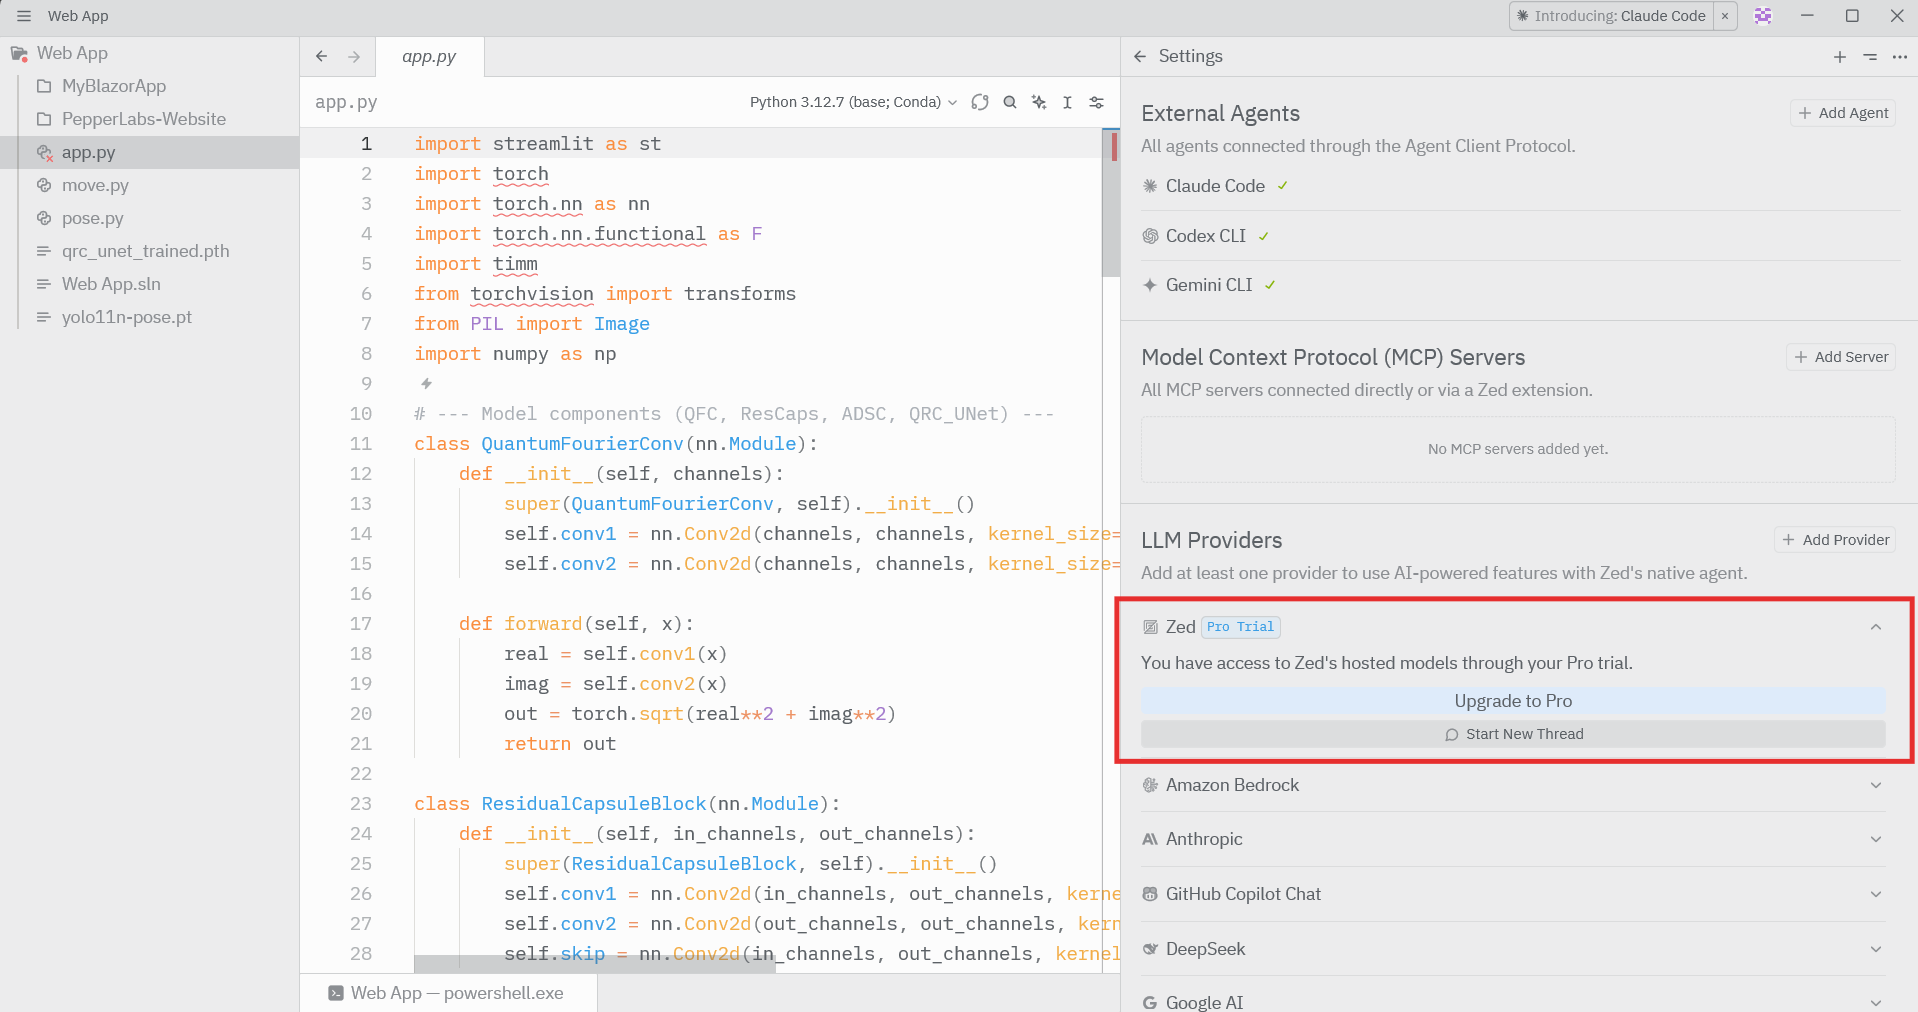
Task: Switch to the app.py tab
Action: coord(429,56)
